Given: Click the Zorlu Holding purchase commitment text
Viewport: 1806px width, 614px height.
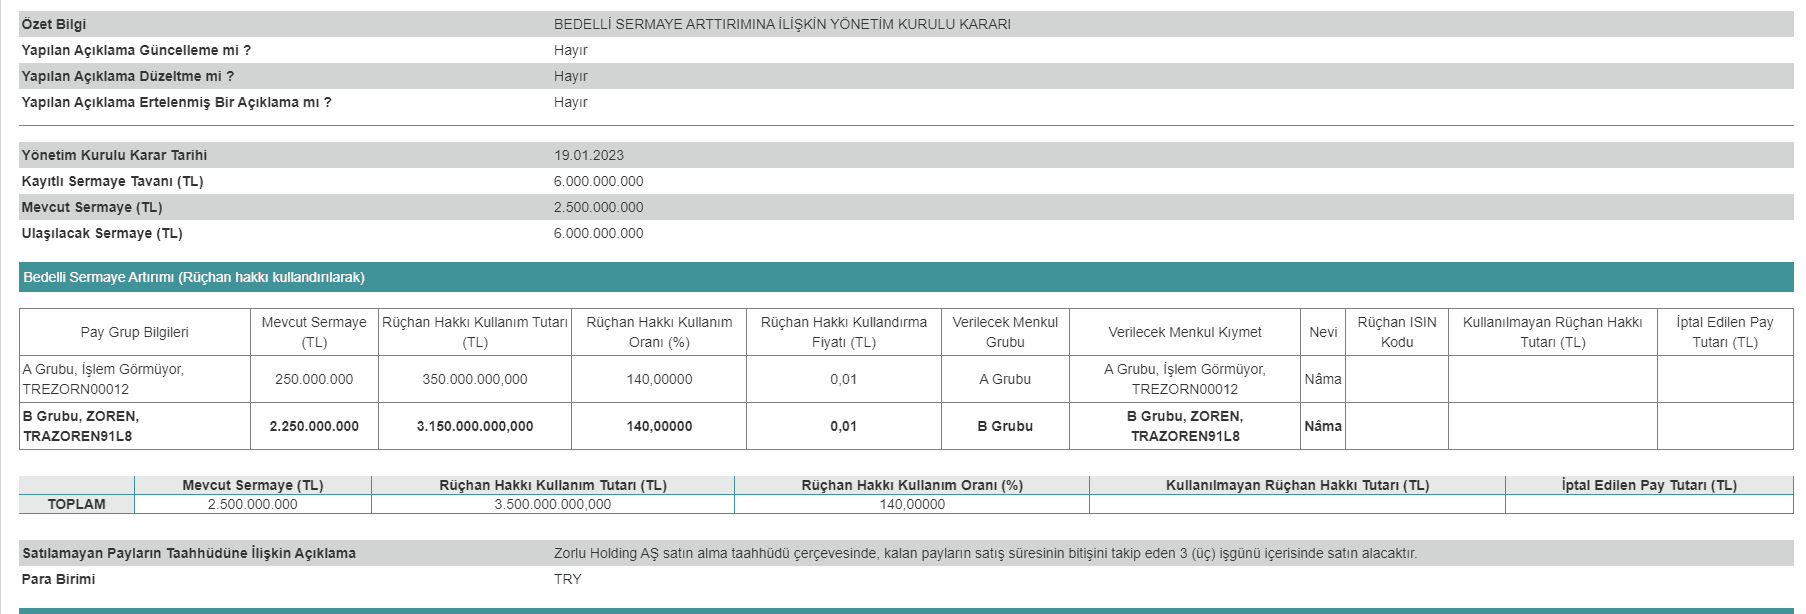Looking at the screenshot, I should point(984,553).
